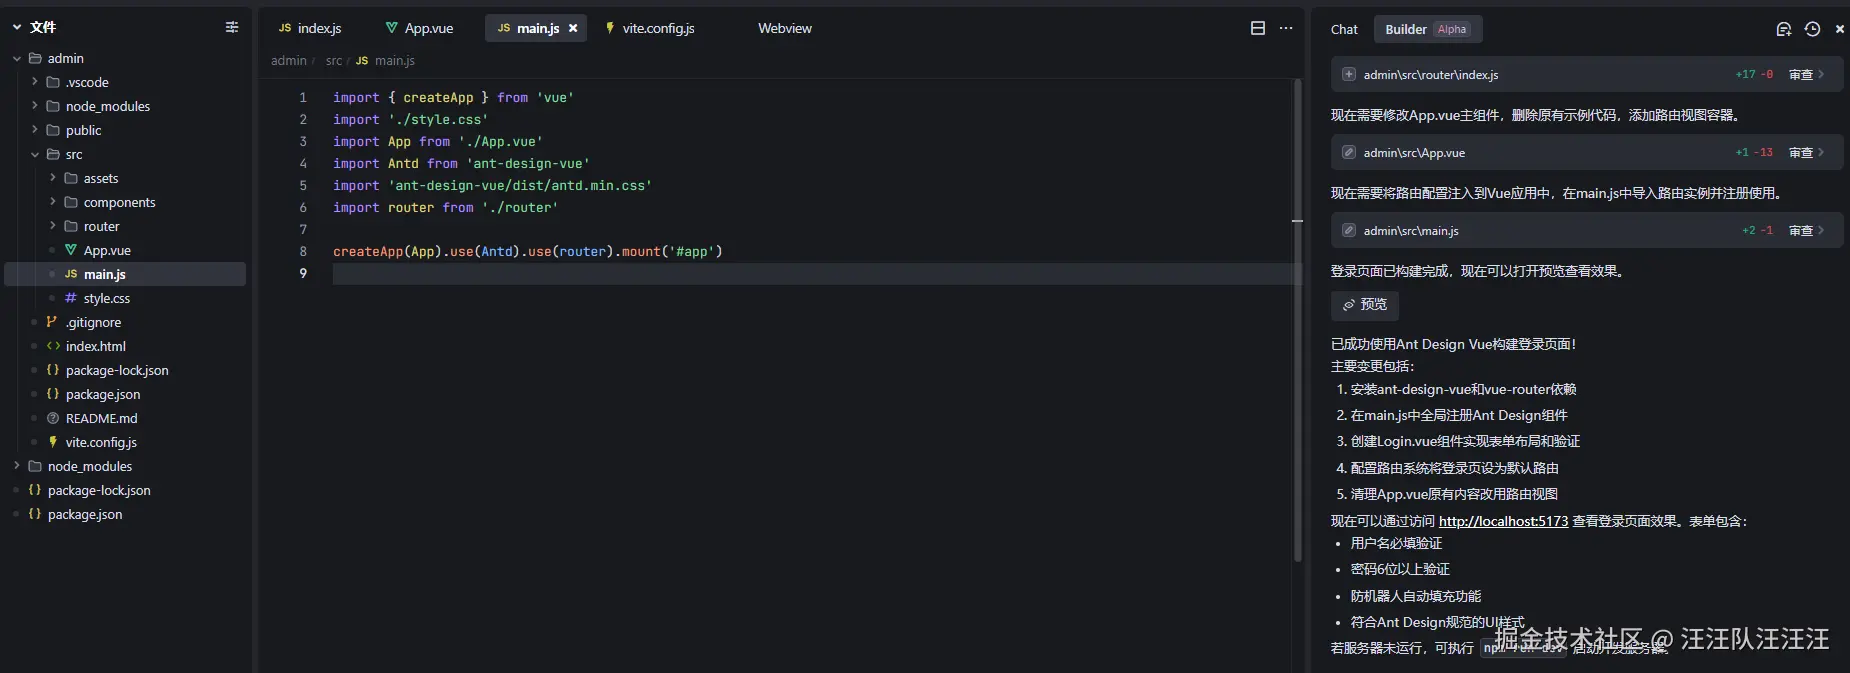Close the main.js editor tab
1850x673 pixels.
pos(573,28)
